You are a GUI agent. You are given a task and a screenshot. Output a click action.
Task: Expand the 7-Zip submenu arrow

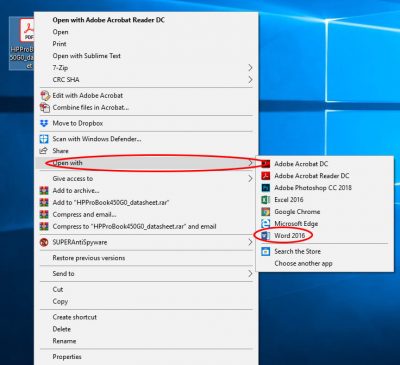coord(250,68)
